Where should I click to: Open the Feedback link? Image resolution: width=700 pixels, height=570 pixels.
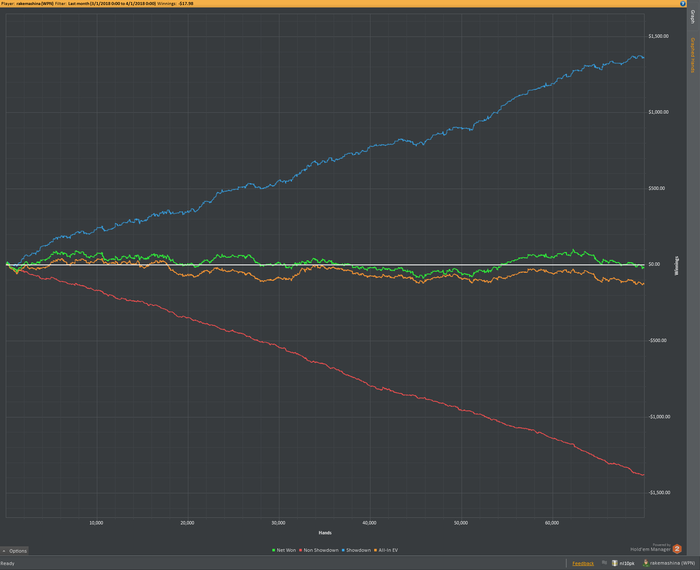point(583,563)
